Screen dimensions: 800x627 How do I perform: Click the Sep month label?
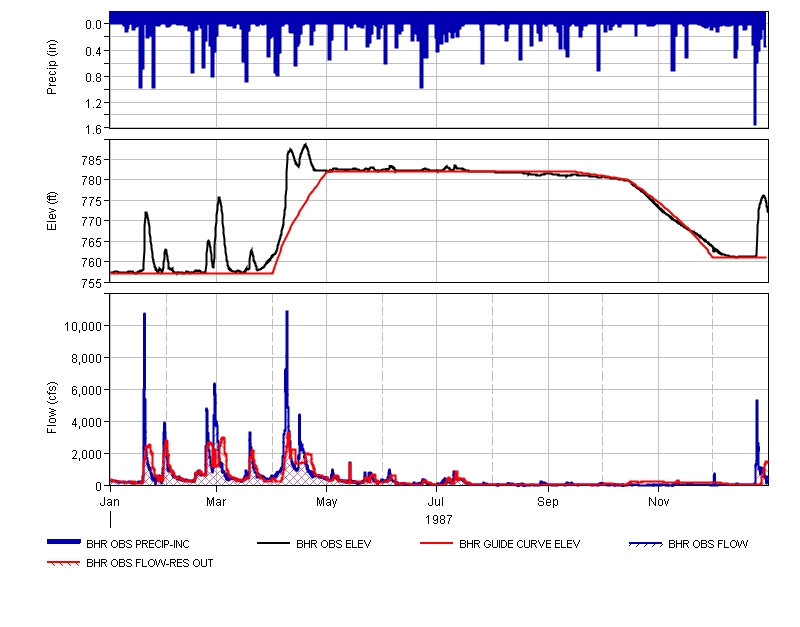tap(548, 502)
